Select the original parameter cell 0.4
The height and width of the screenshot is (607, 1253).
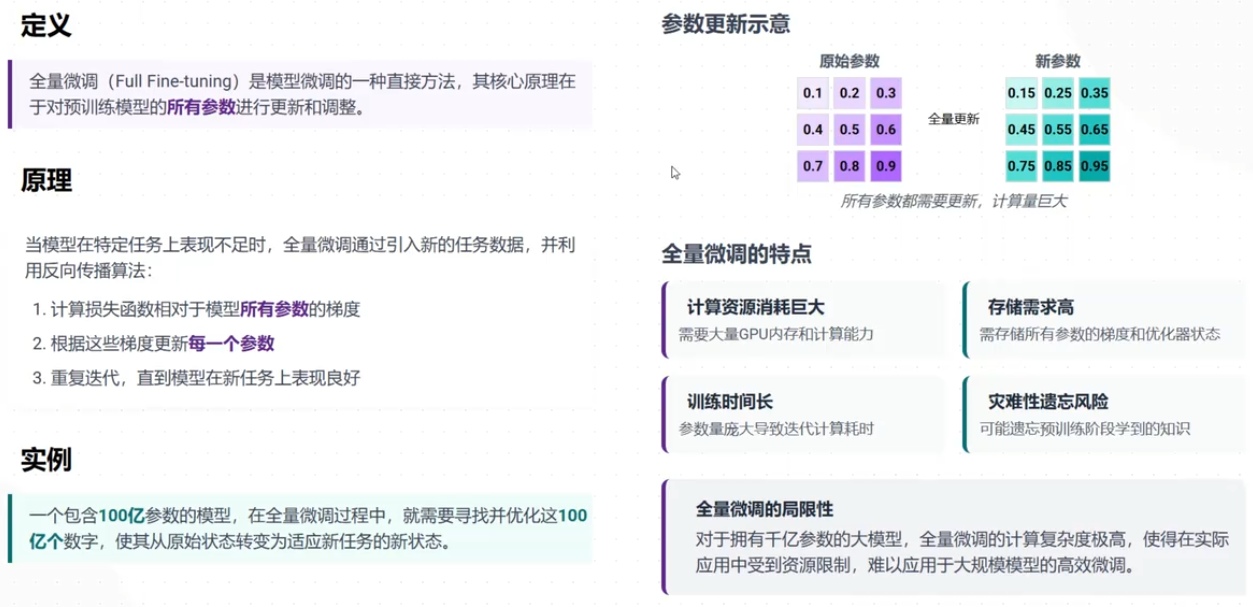(x=813, y=130)
